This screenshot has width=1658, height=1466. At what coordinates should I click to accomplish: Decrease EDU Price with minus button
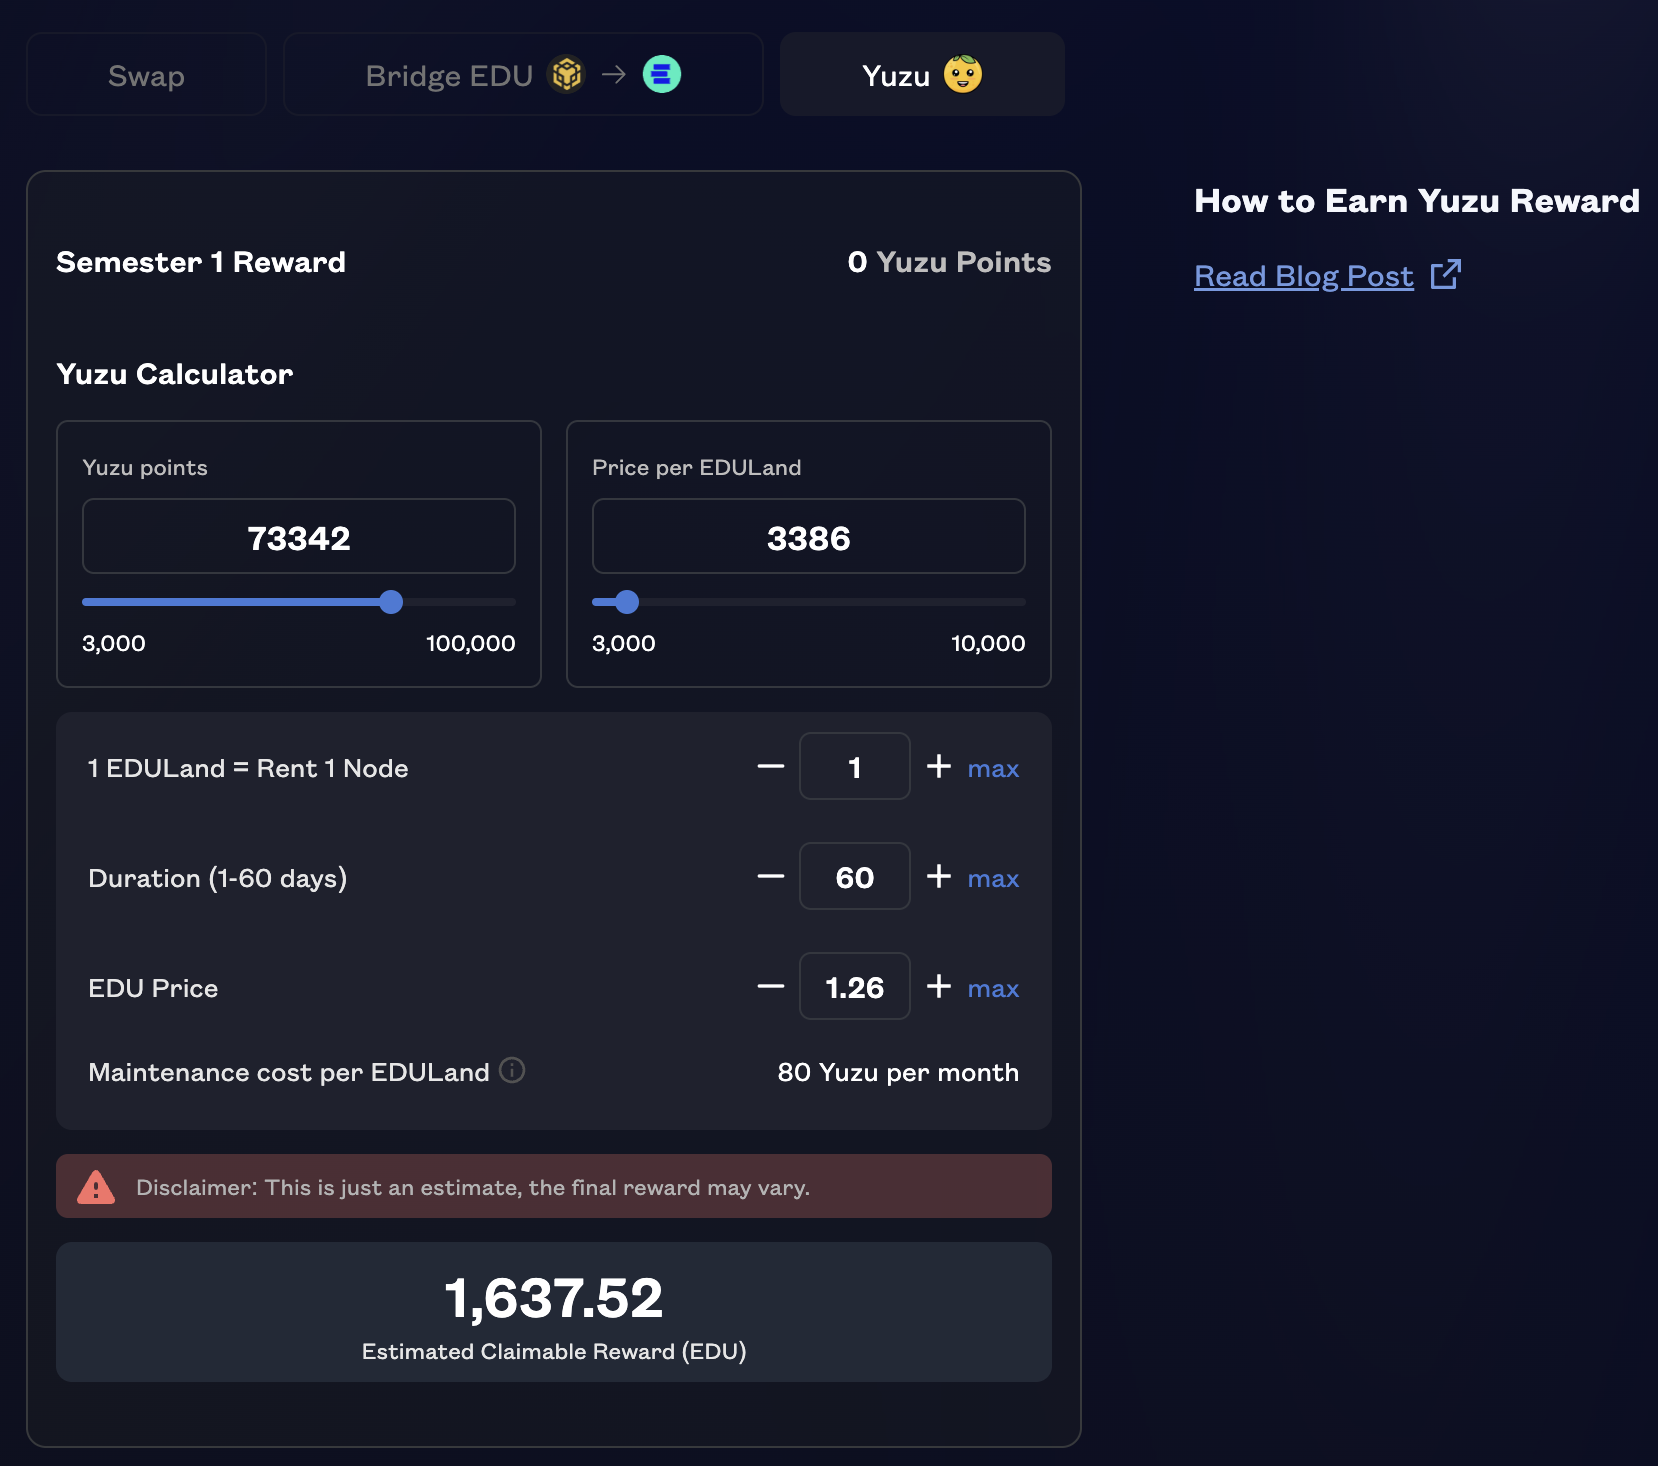(x=770, y=987)
